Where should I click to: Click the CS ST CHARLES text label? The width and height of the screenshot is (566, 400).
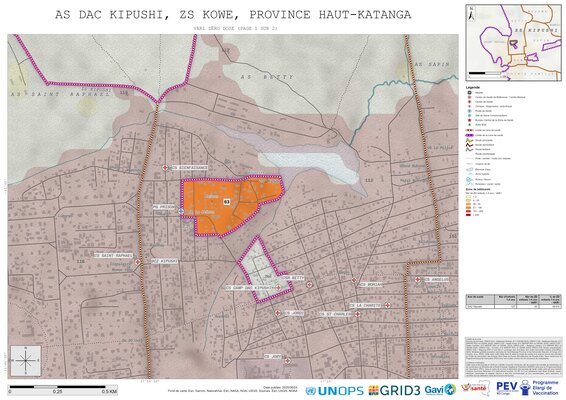[335, 314]
